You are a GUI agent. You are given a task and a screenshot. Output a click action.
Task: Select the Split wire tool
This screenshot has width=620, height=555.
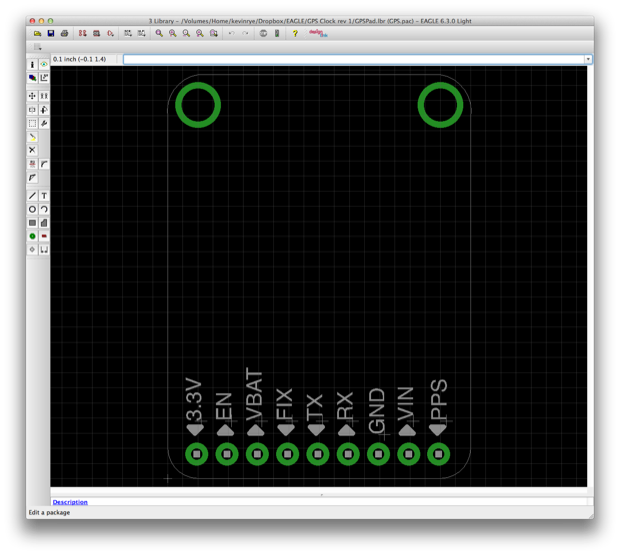tap(32, 177)
